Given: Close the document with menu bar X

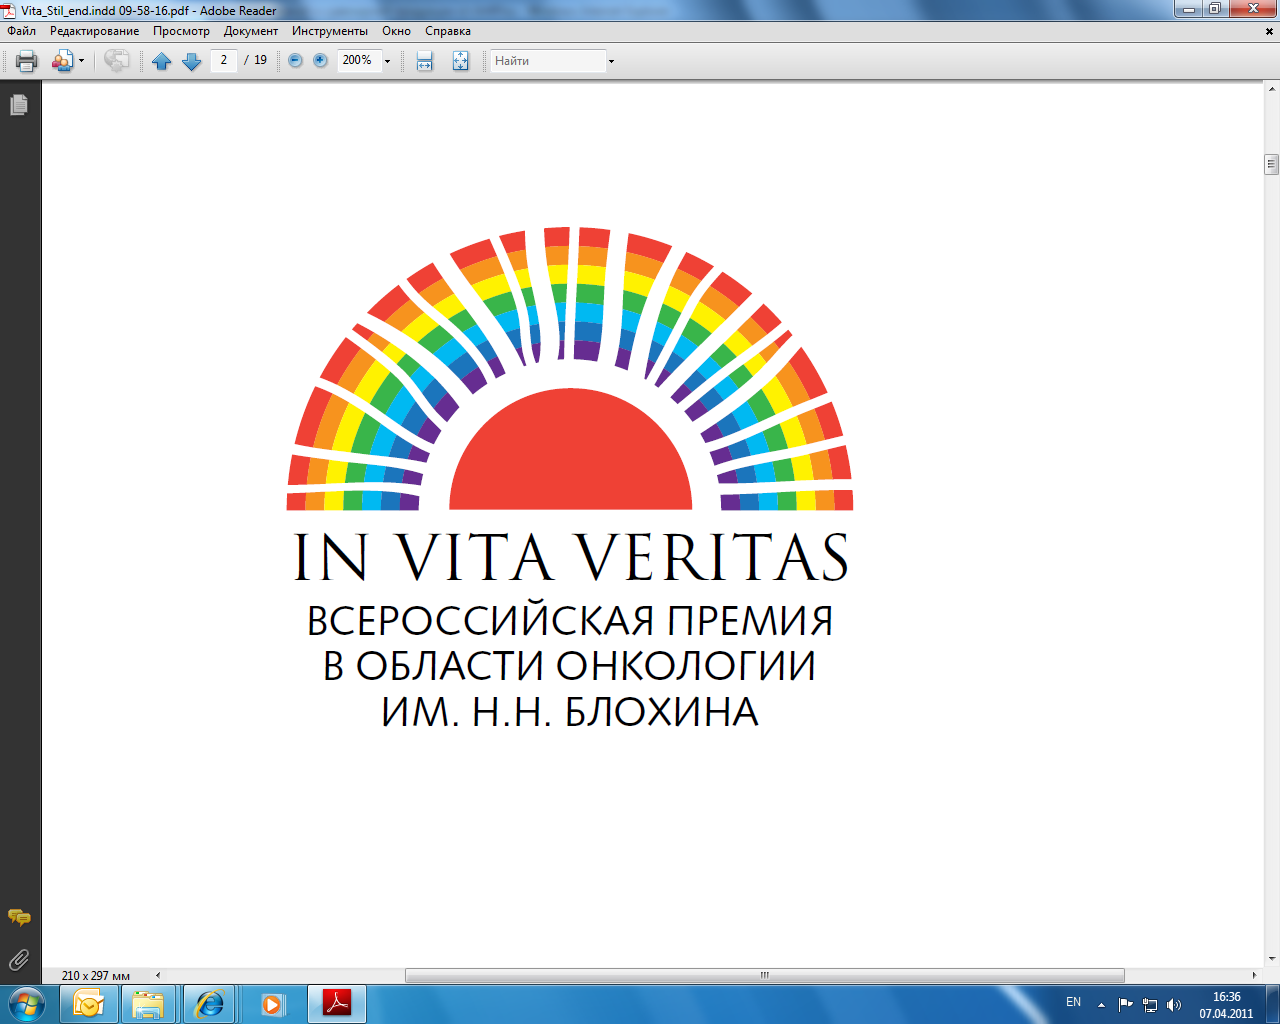Looking at the screenshot, I should click(1270, 31).
